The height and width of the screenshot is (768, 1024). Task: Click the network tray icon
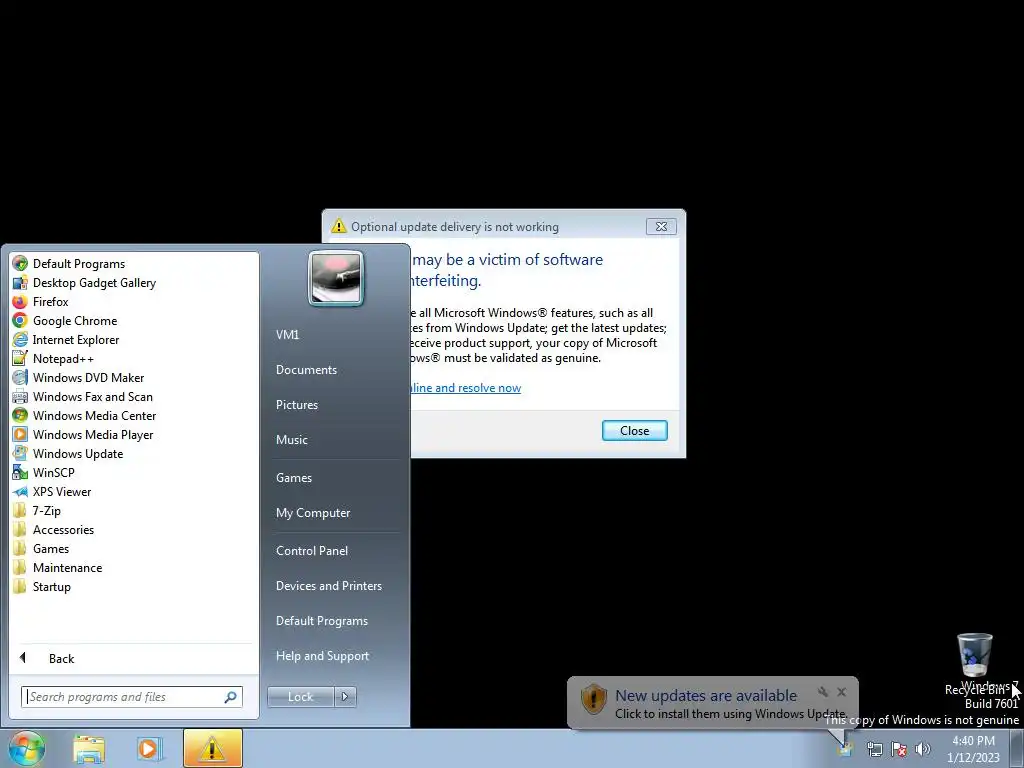874,749
